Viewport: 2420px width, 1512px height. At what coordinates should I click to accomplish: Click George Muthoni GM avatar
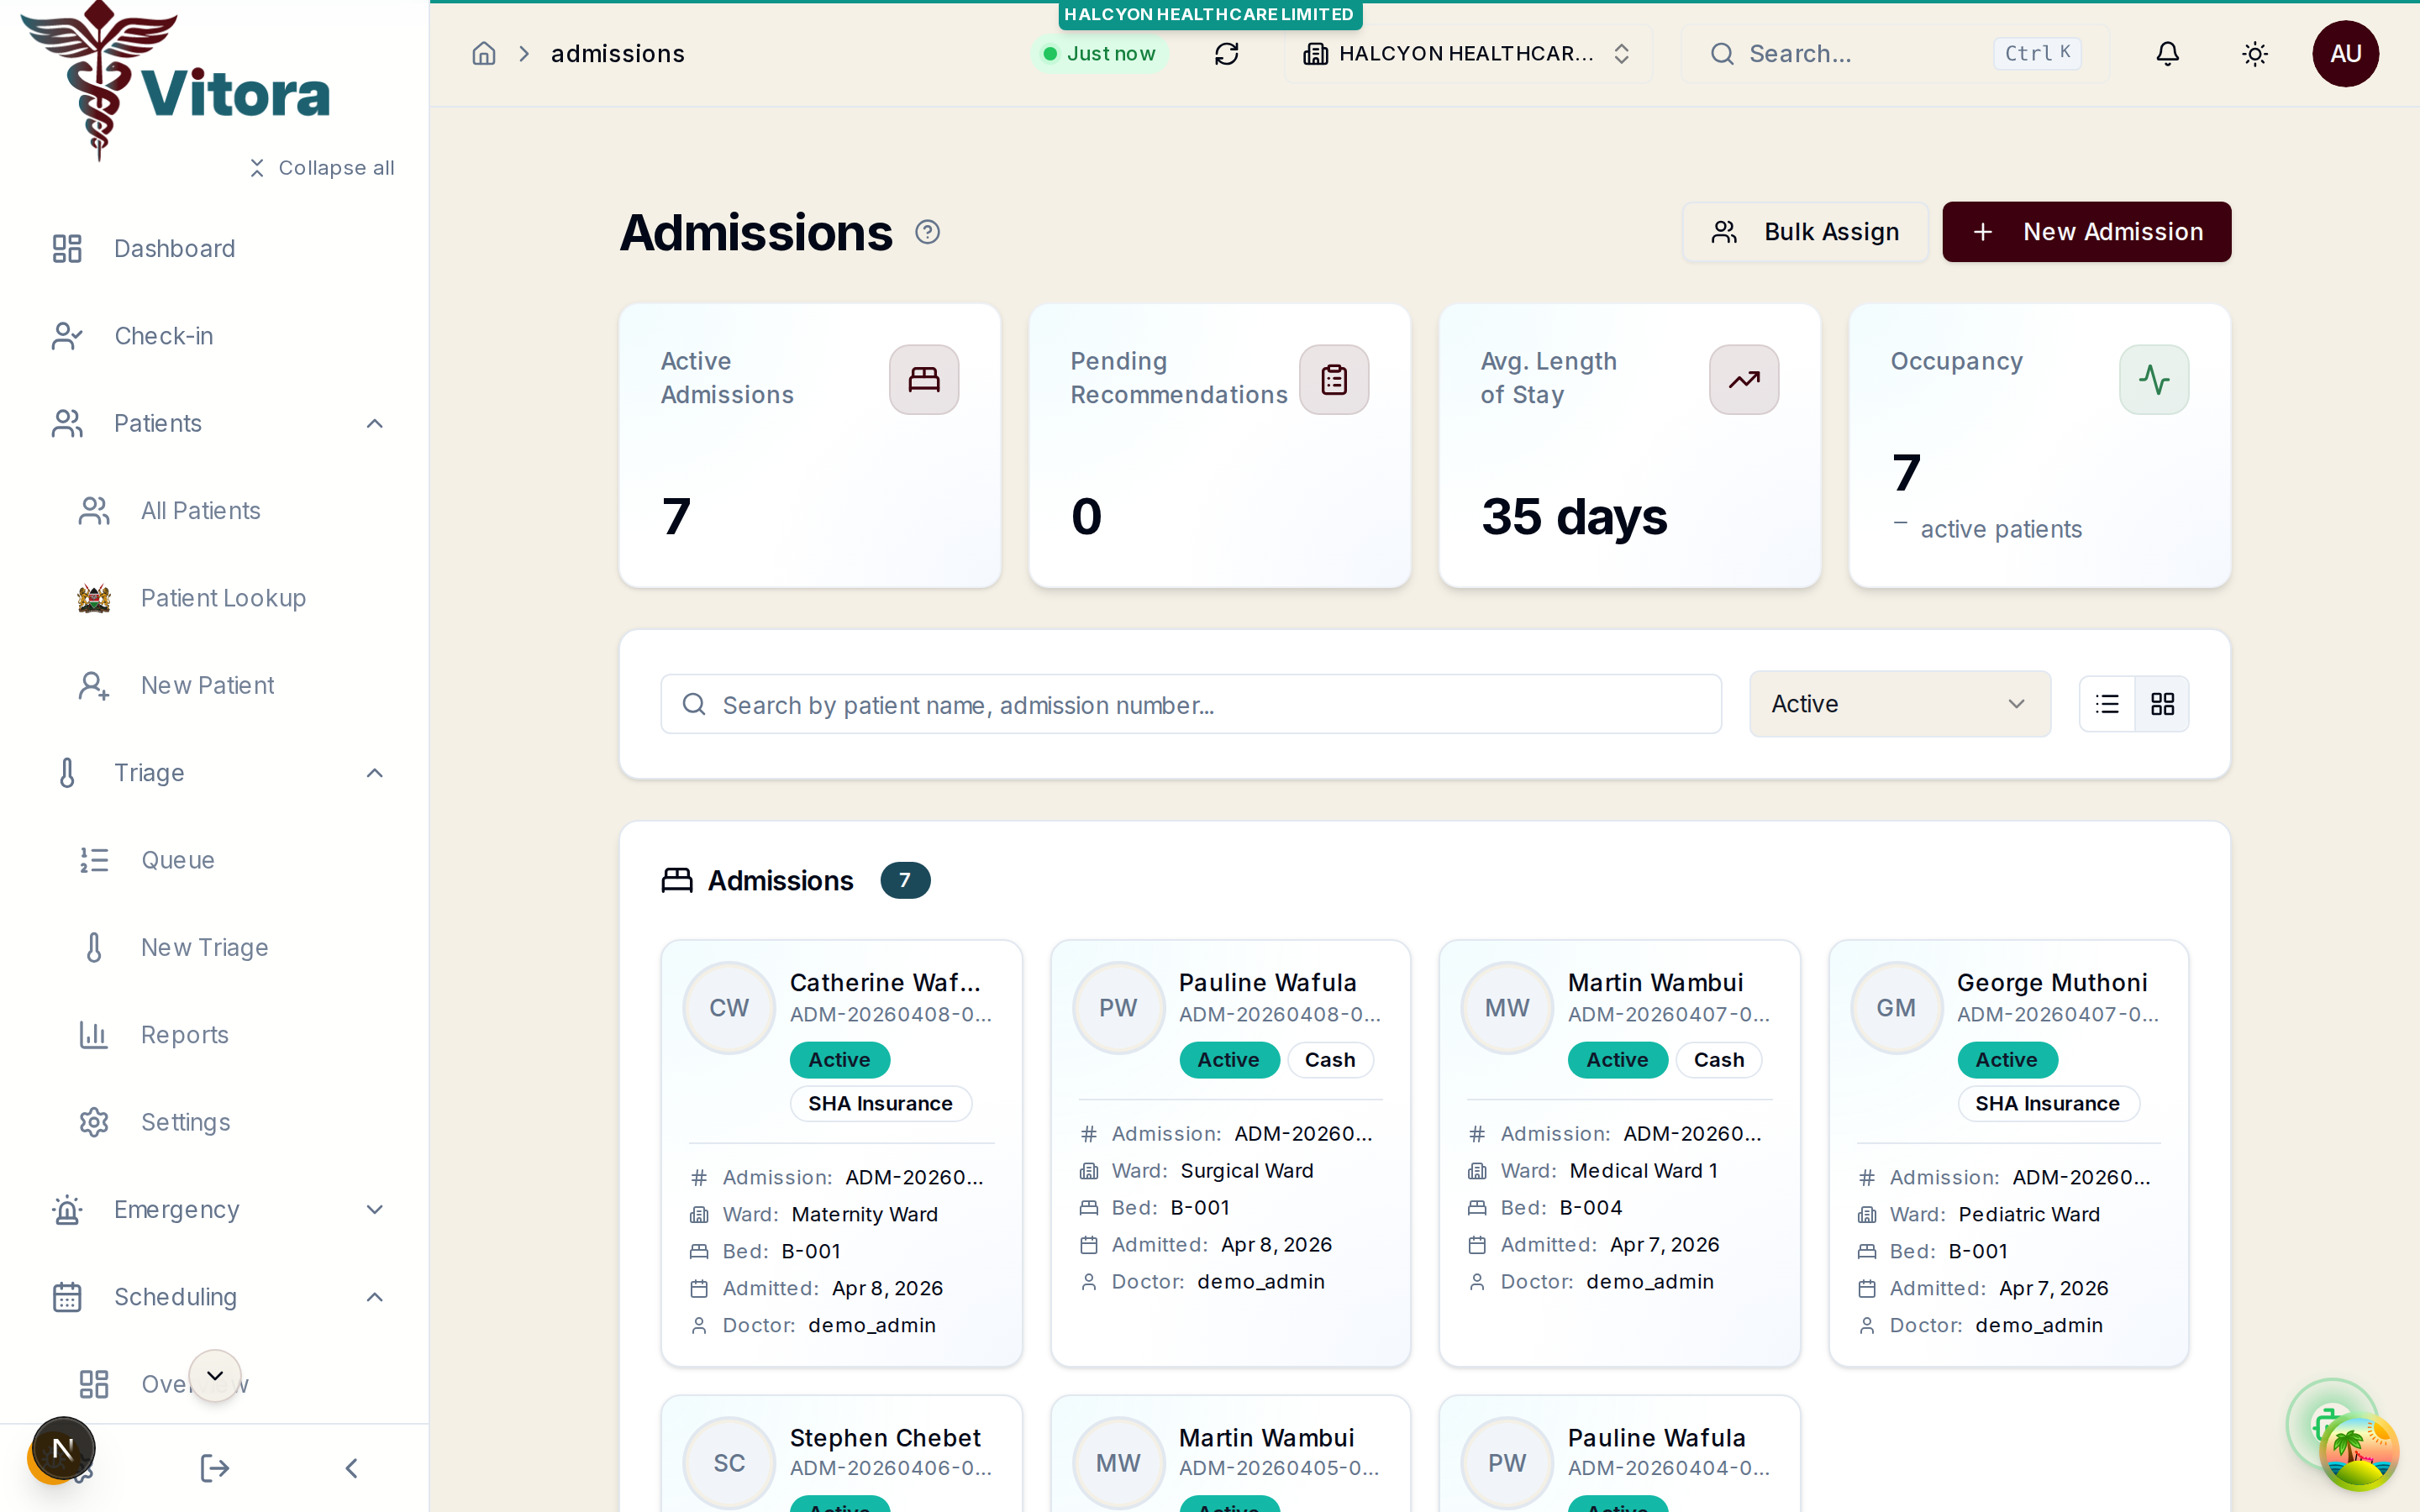(x=1896, y=1008)
